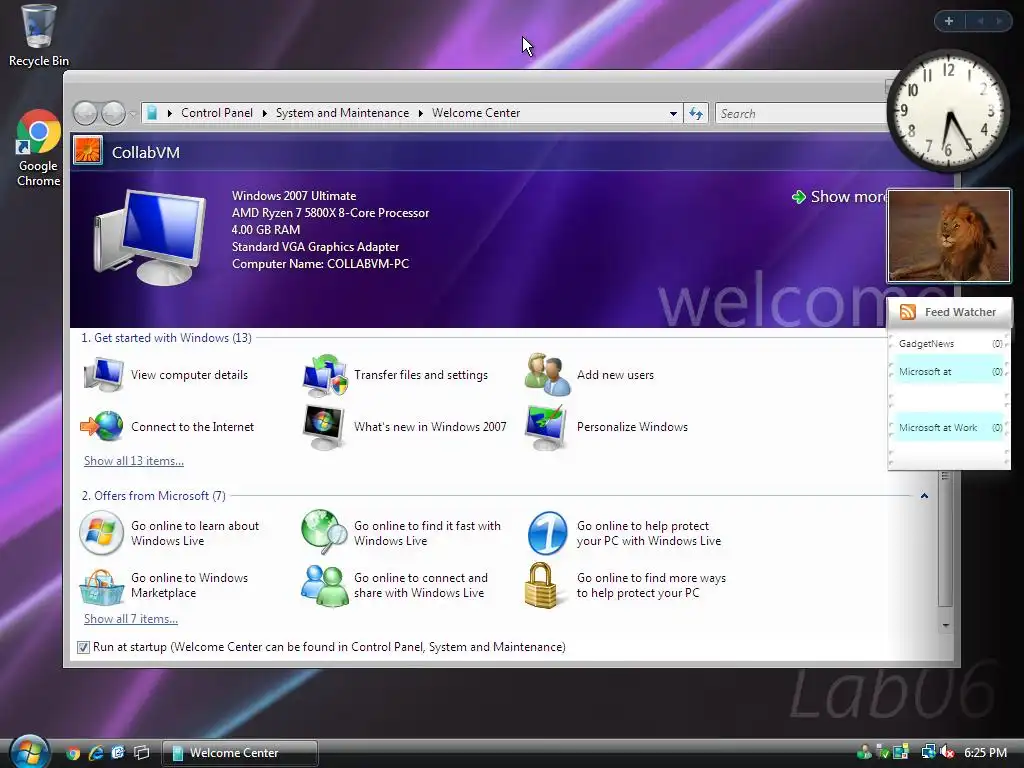This screenshot has height=768, width=1024.
Task: Collapse the Offers from Microsoft section
Action: point(924,496)
